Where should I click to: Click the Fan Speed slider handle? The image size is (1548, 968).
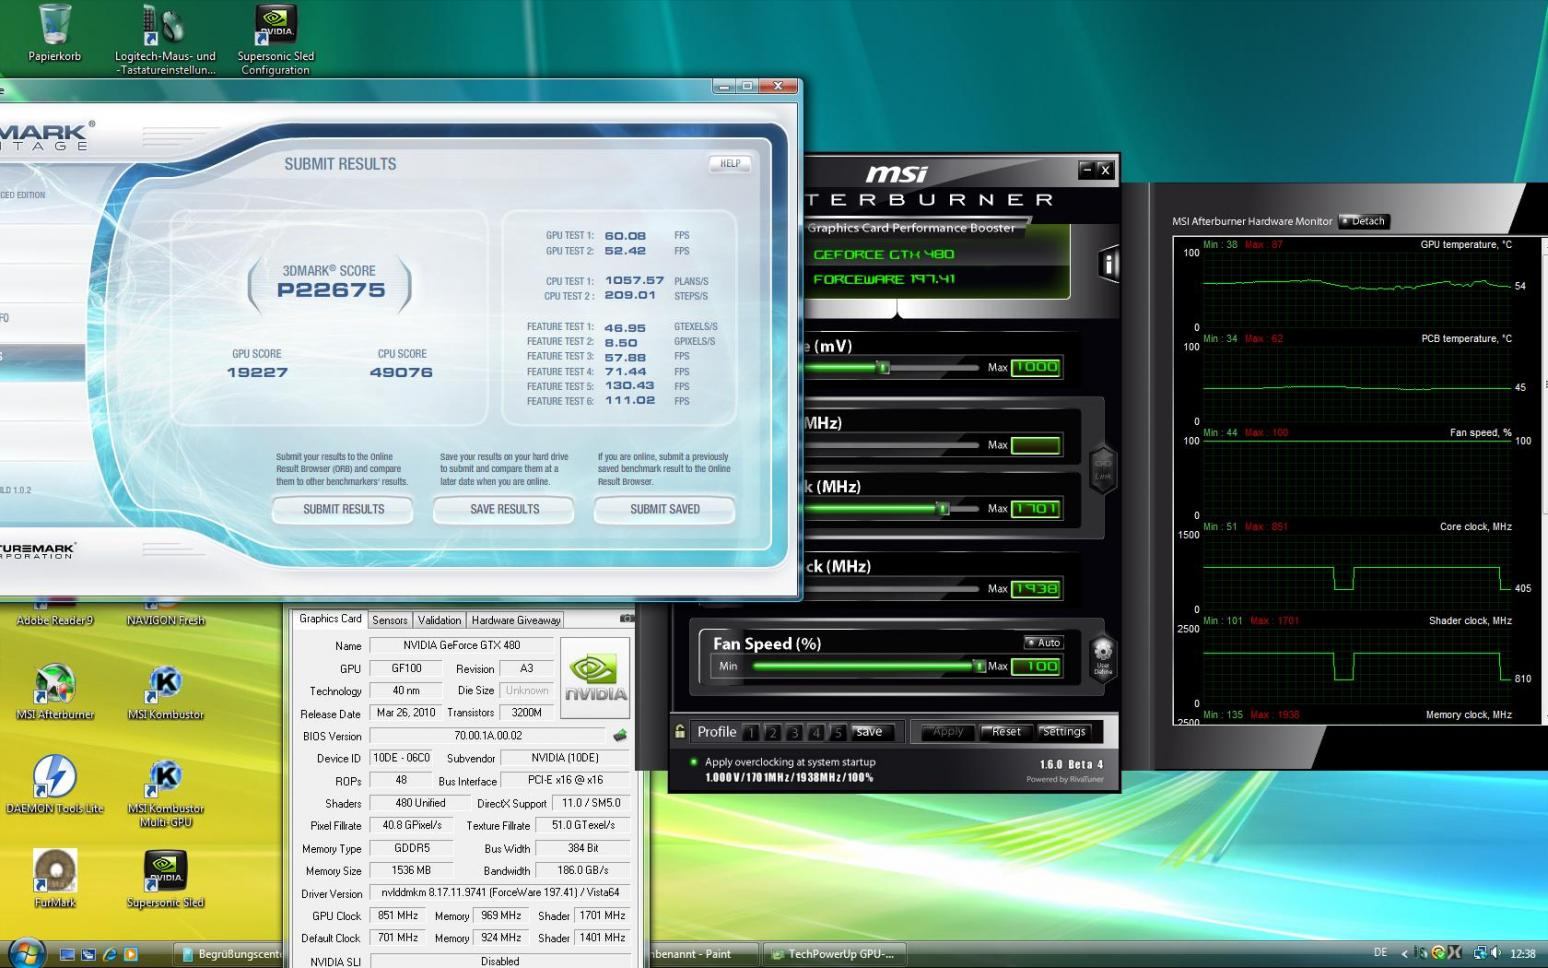(x=979, y=666)
